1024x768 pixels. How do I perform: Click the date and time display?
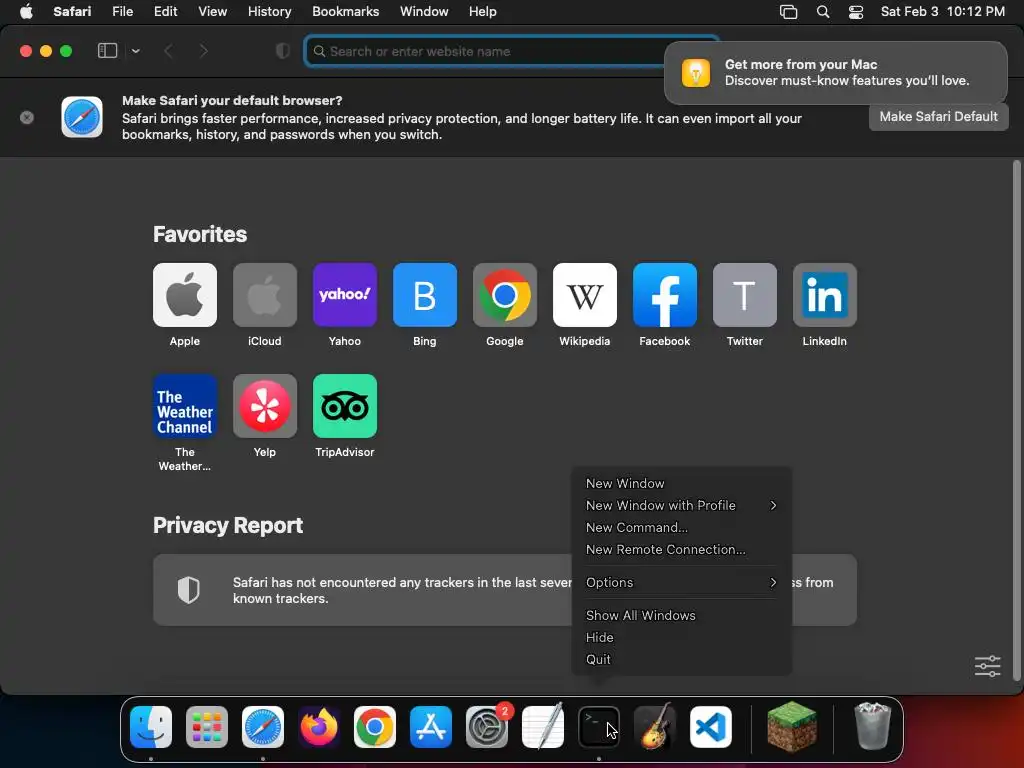coord(942,12)
